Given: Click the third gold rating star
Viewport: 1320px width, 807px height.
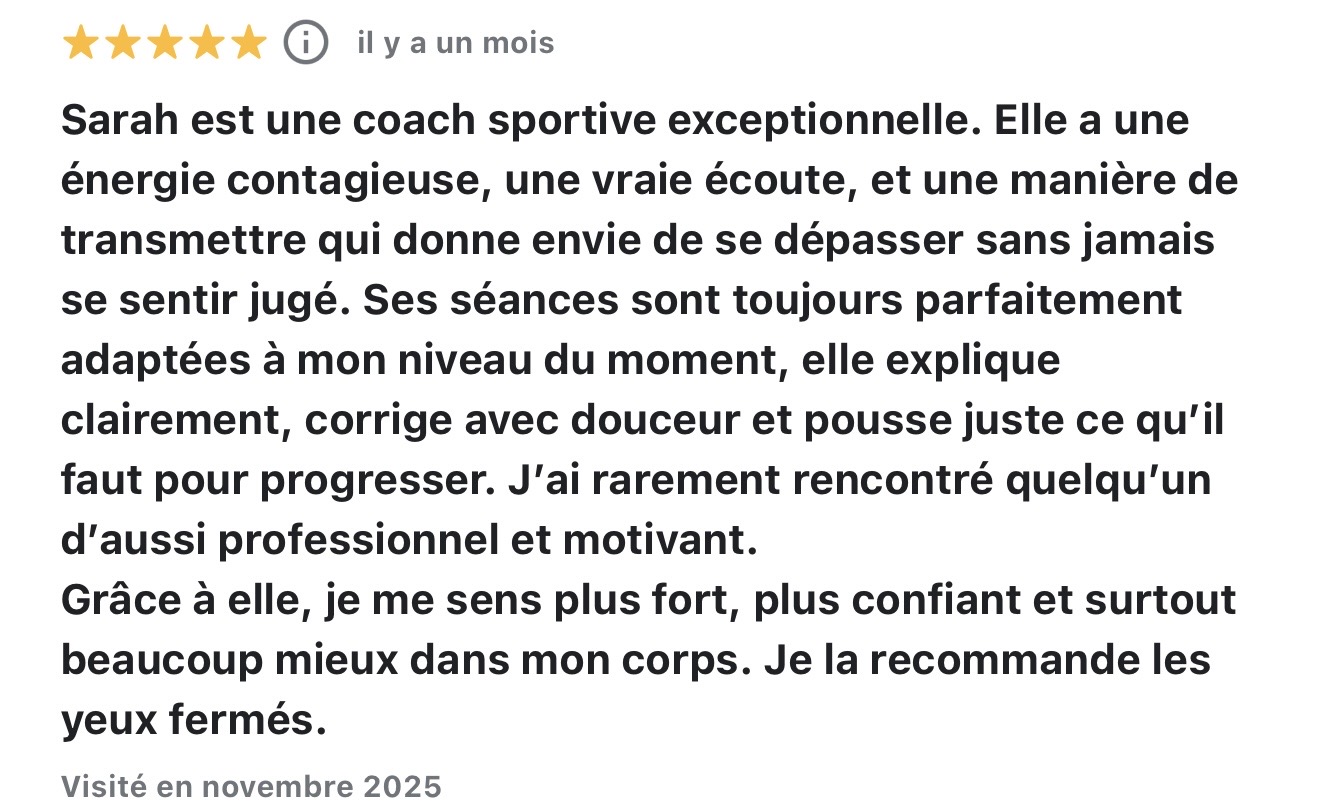Looking at the screenshot, I should [x=164, y=44].
